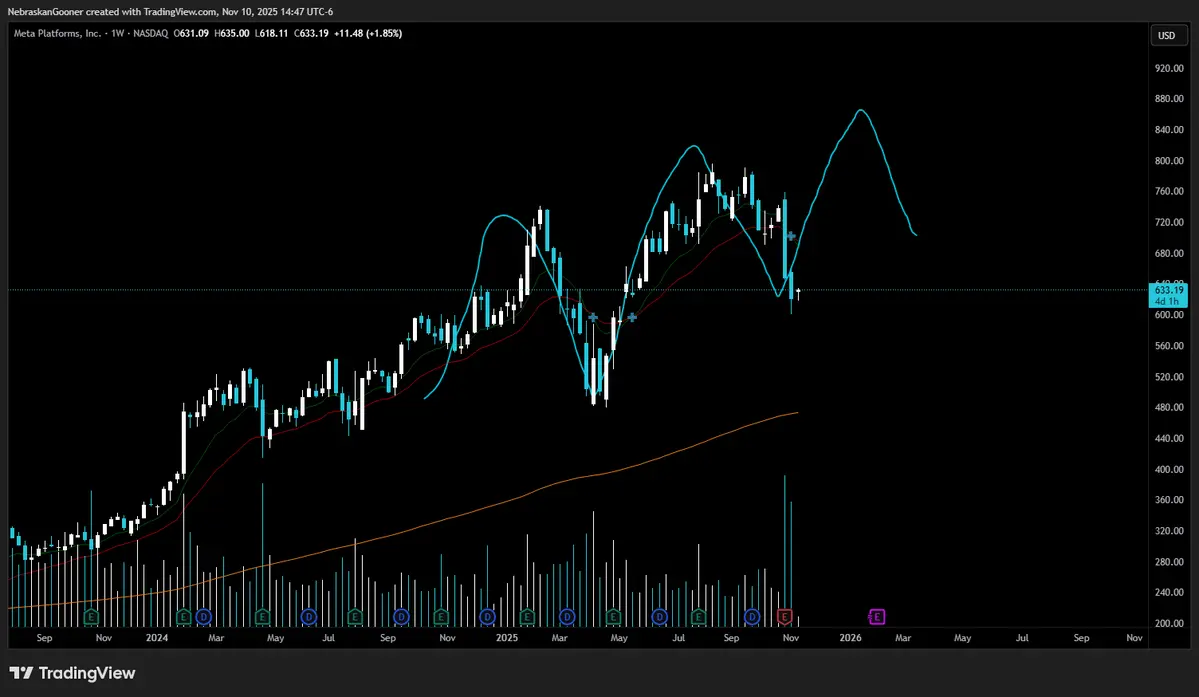Click the February 2024 blue dividend marker
Image resolution: width=1199 pixels, height=697 pixels.
(x=203, y=616)
